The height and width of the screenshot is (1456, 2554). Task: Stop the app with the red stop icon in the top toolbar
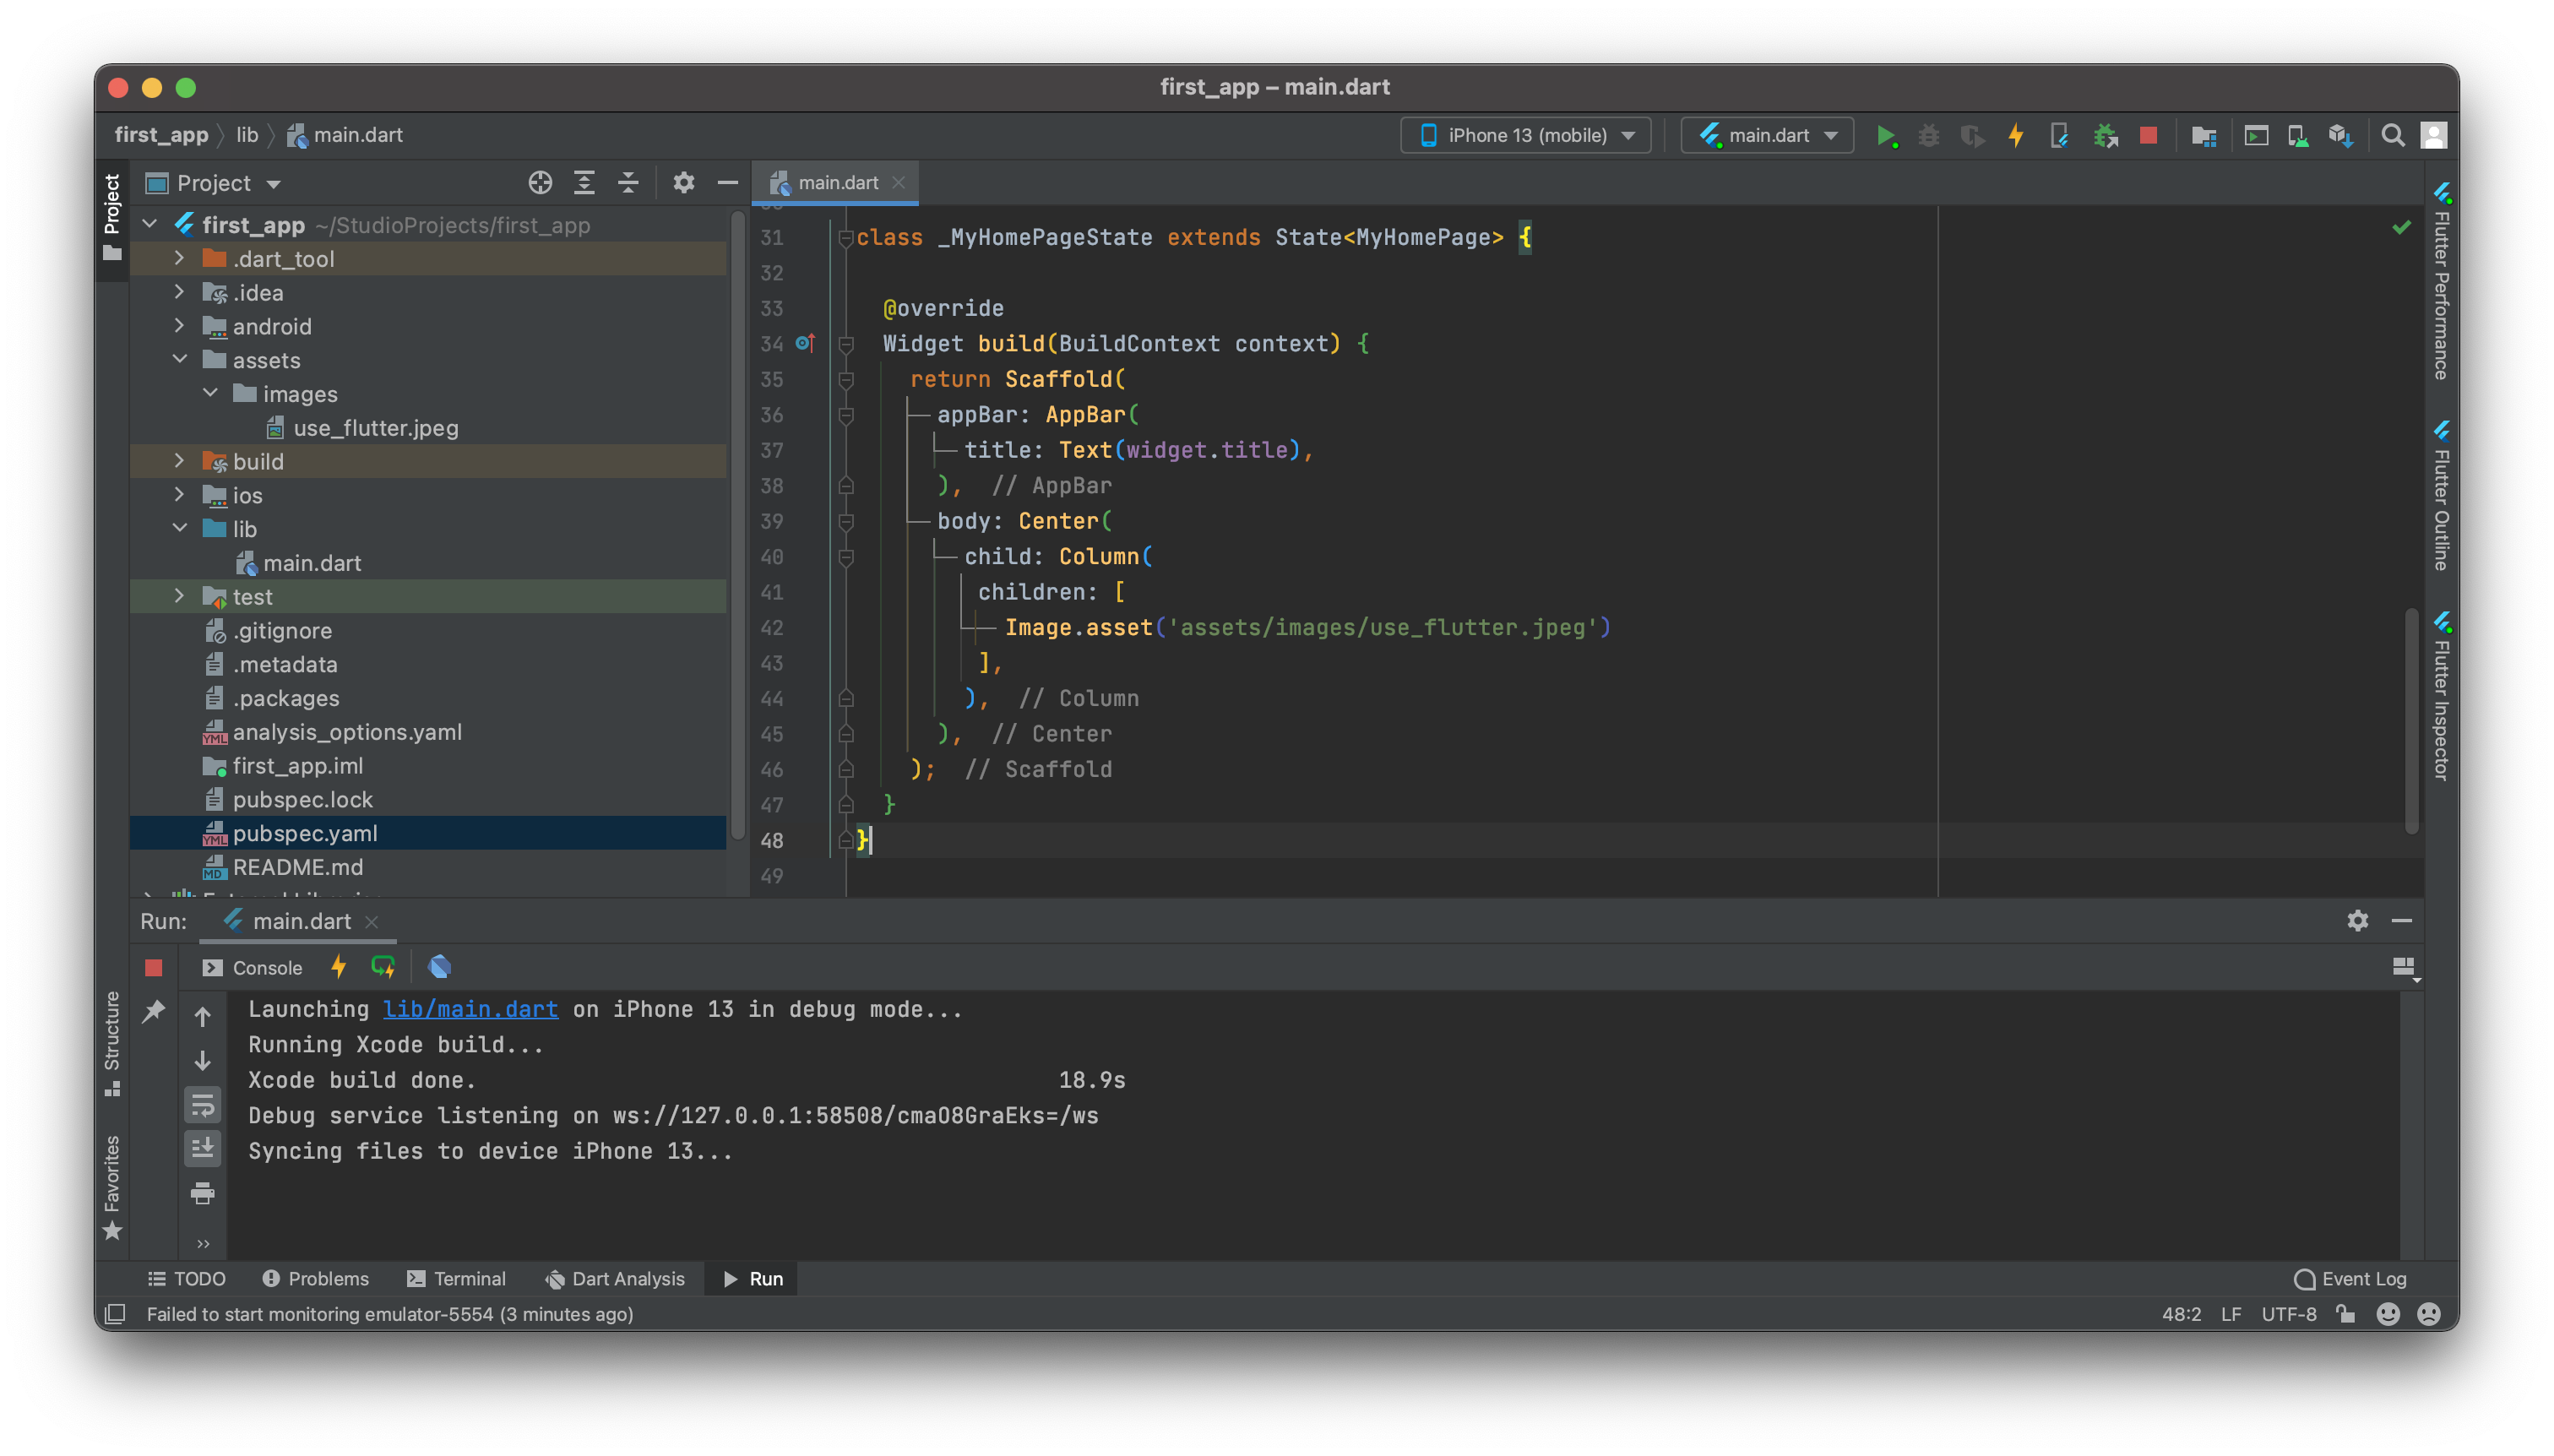pos(2148,135)
